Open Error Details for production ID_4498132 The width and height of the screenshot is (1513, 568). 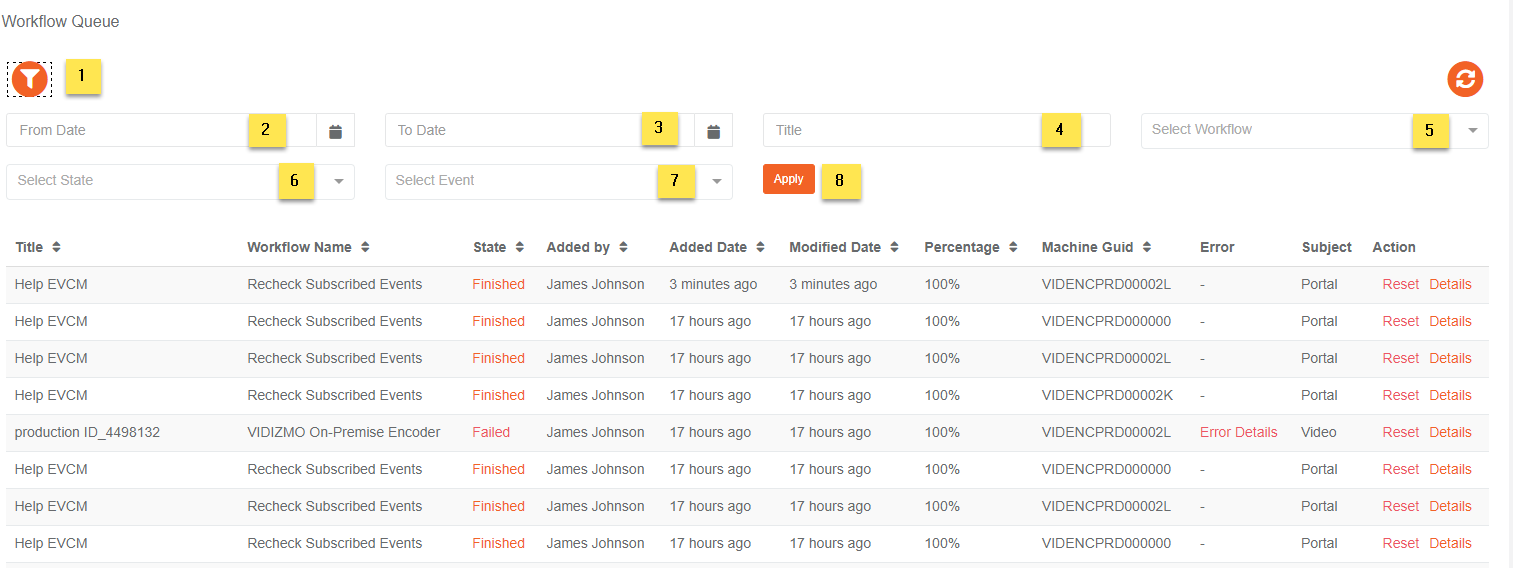1238,432
